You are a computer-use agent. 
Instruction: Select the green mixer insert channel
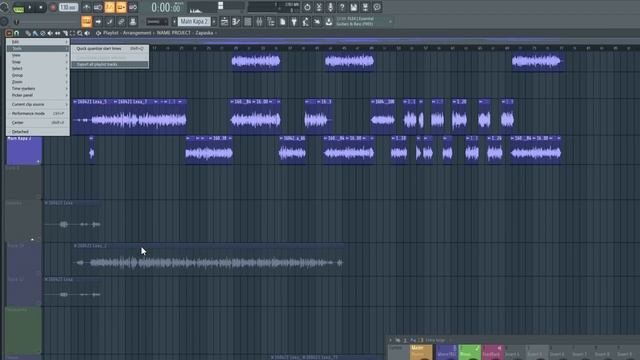[x=469, y=353]
